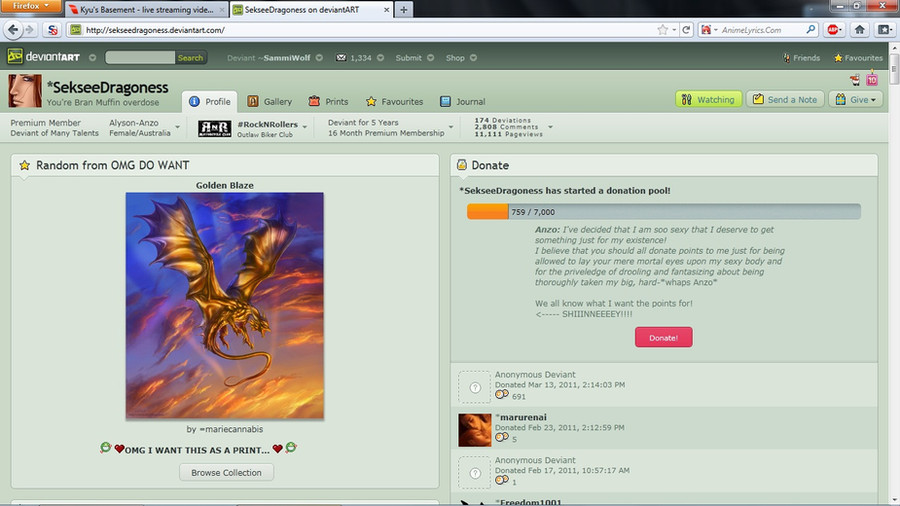Click the green Search button

point(190,58)
